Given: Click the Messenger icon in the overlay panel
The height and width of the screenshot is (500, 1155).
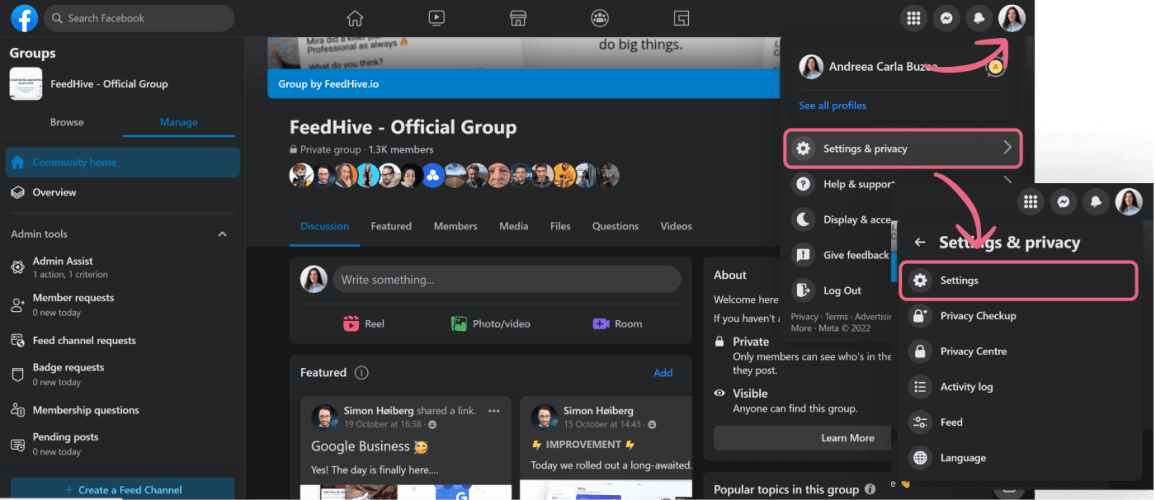Looking at the screenshot, I should (x=1063, y=202).
